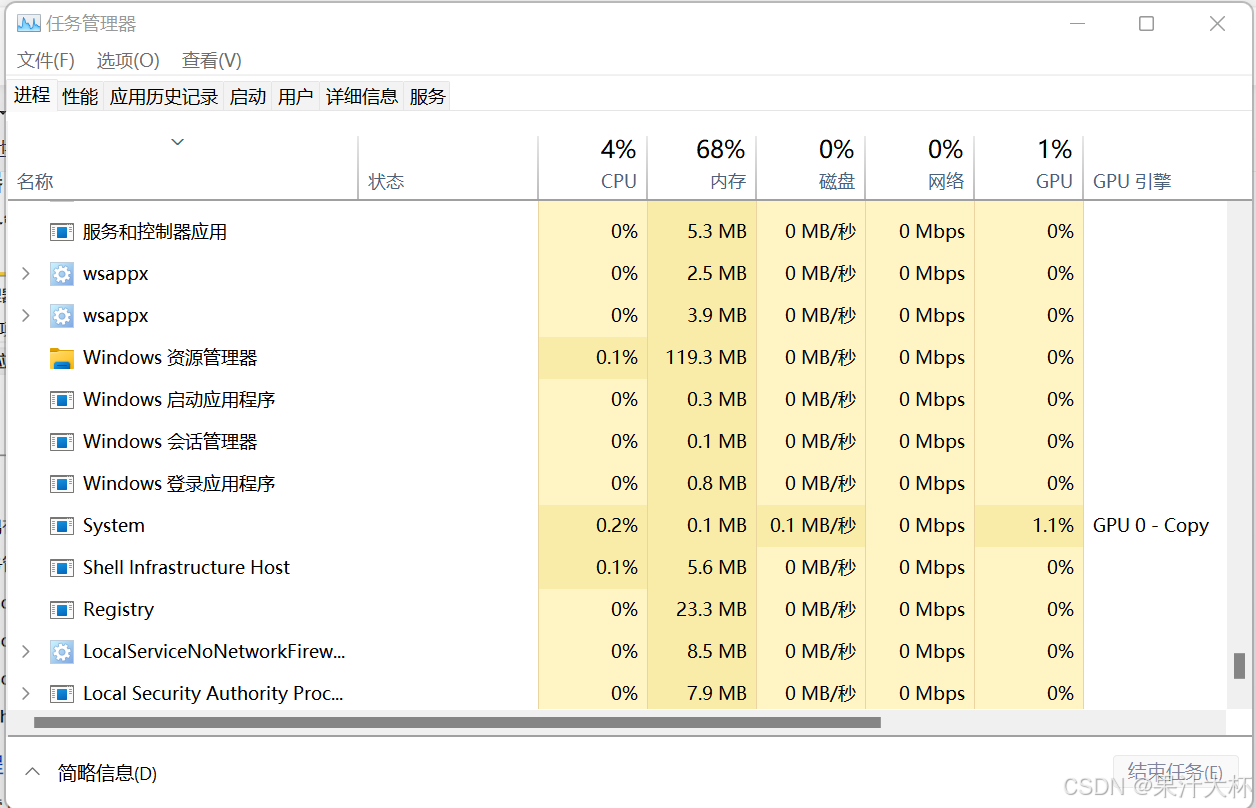This screenshot has width=1256, height=808.
Task: Select the Registry process name
Action: click(x=118, y=610)
